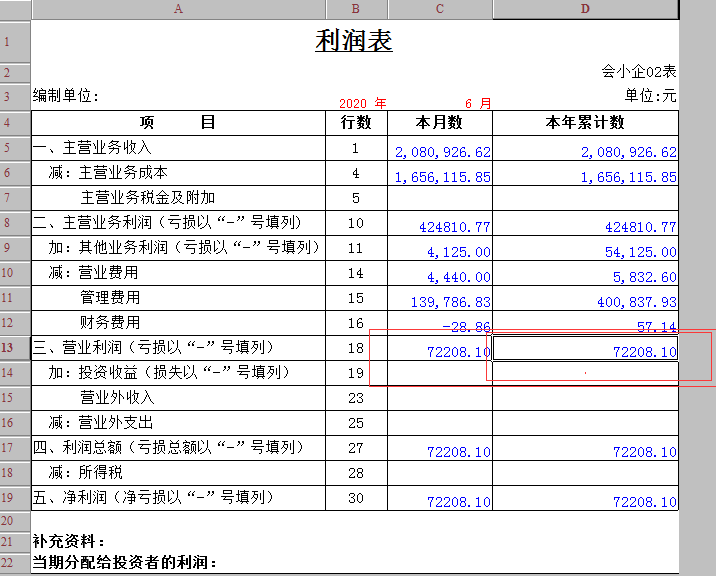The height and width of the screenshot is (576, 716).
Task: Select the 主营业务税金及附加 cell
Action: point(178,198)
